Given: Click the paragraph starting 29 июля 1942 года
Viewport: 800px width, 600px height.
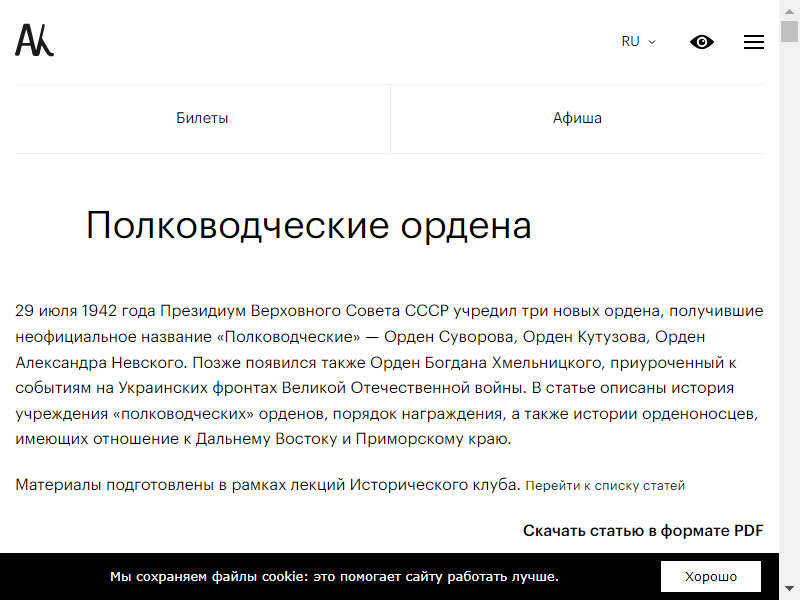Looking at the screenshot, I should [389, 374].
